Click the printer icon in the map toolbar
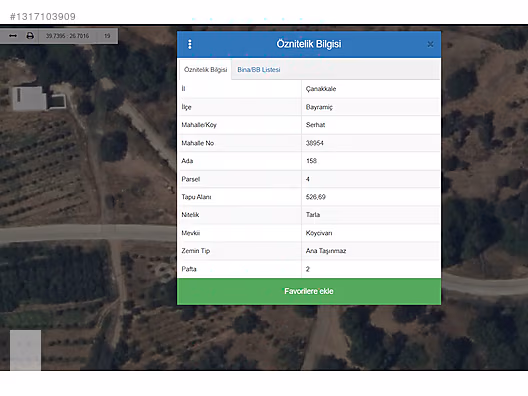The width and height of the screenshot is (528, 396). point(30,36)
